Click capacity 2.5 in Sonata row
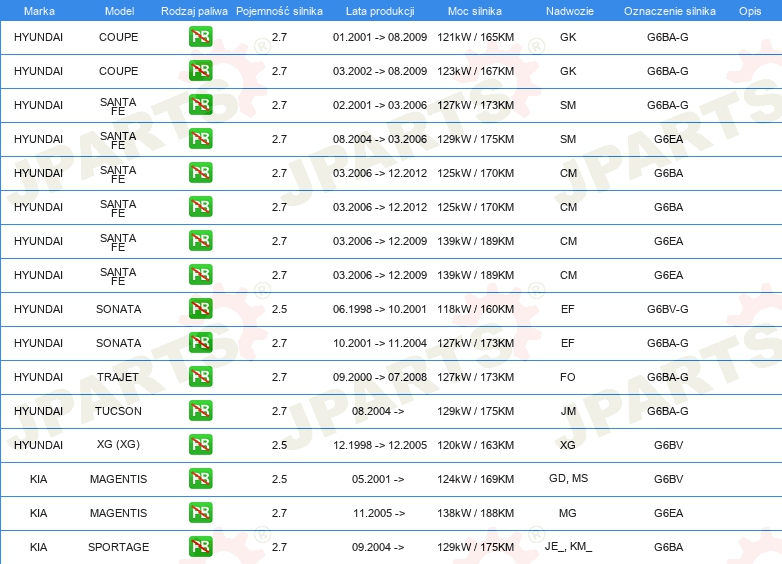The width and height of the screenshot is (782, 564). click(279, 309)
